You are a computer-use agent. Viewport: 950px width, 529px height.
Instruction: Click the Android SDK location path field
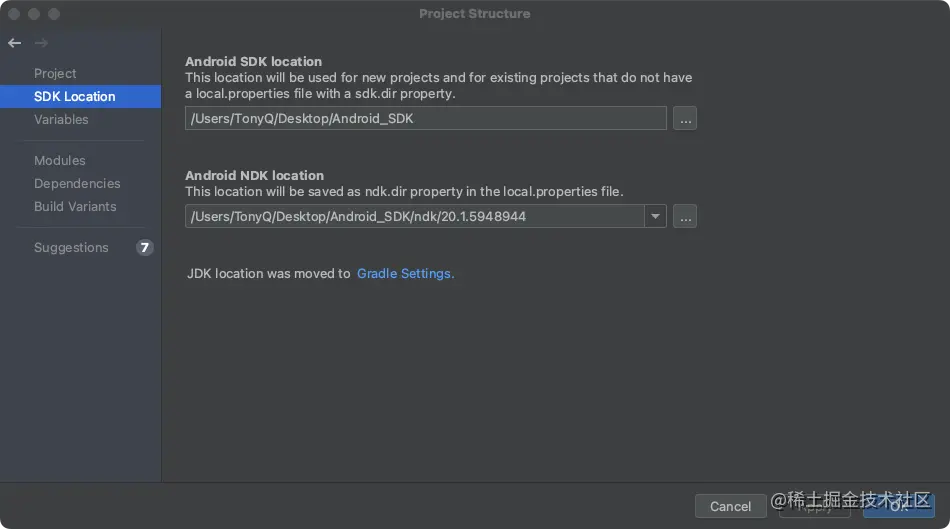[x=425, y=118]
